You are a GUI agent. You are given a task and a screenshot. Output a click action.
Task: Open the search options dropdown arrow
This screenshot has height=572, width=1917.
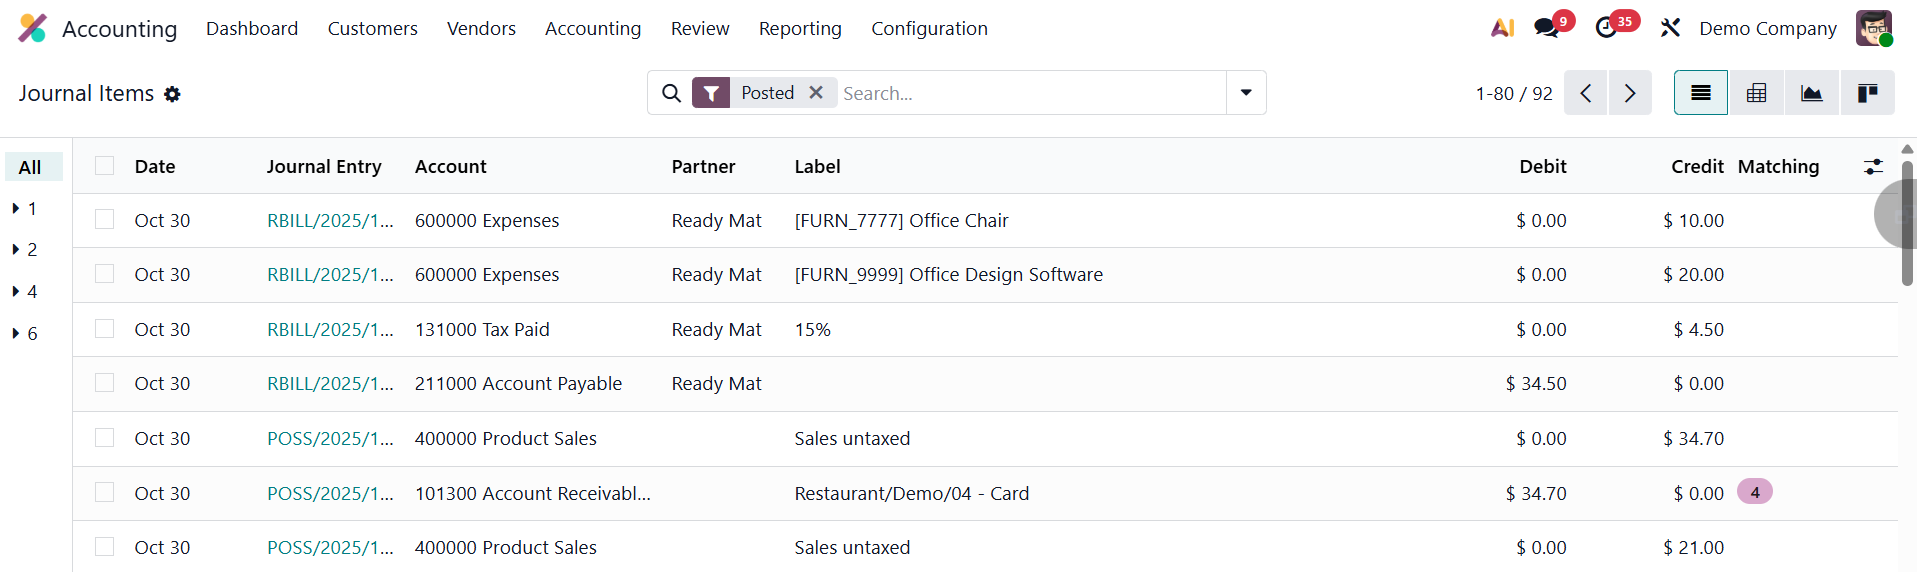(1246, 93)
